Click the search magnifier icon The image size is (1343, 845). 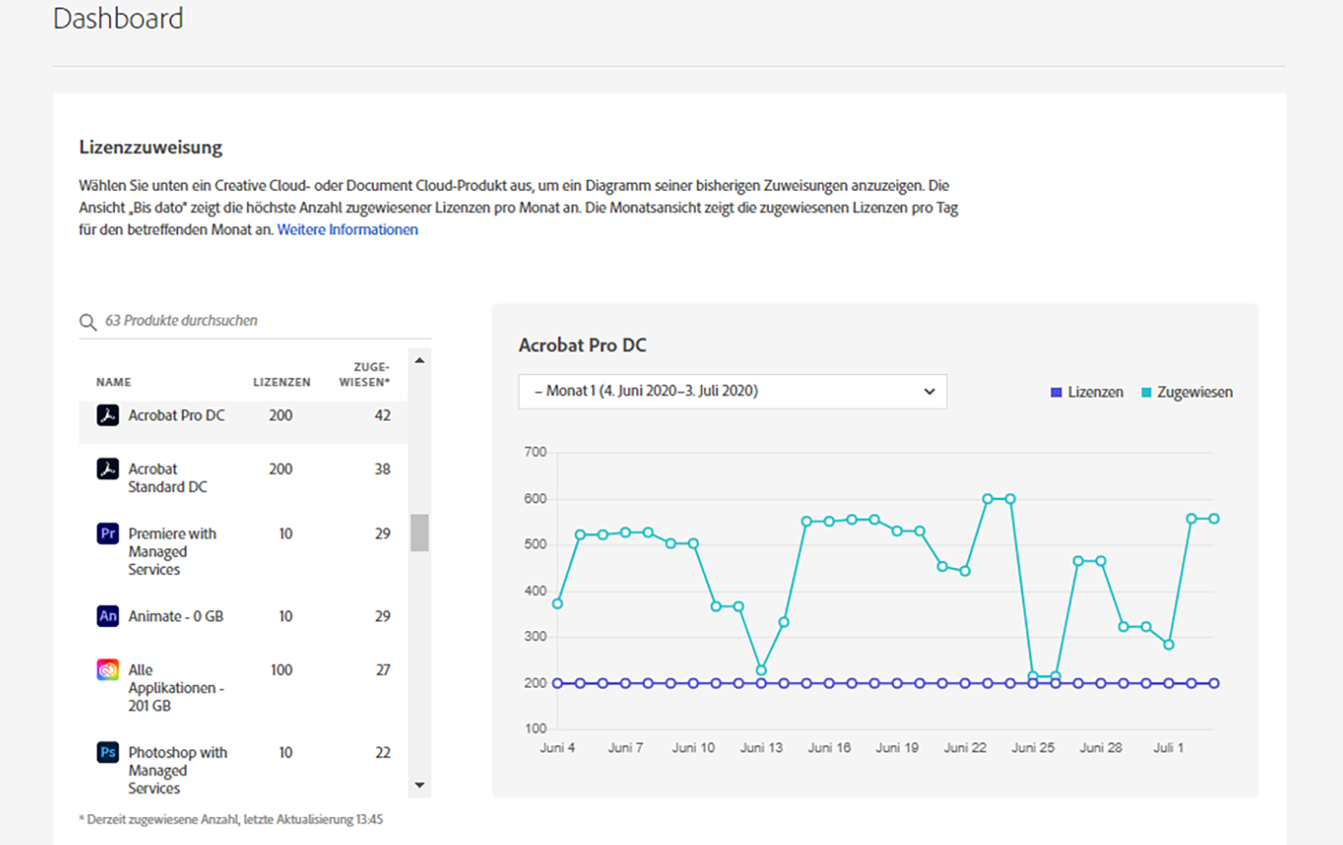88,322
